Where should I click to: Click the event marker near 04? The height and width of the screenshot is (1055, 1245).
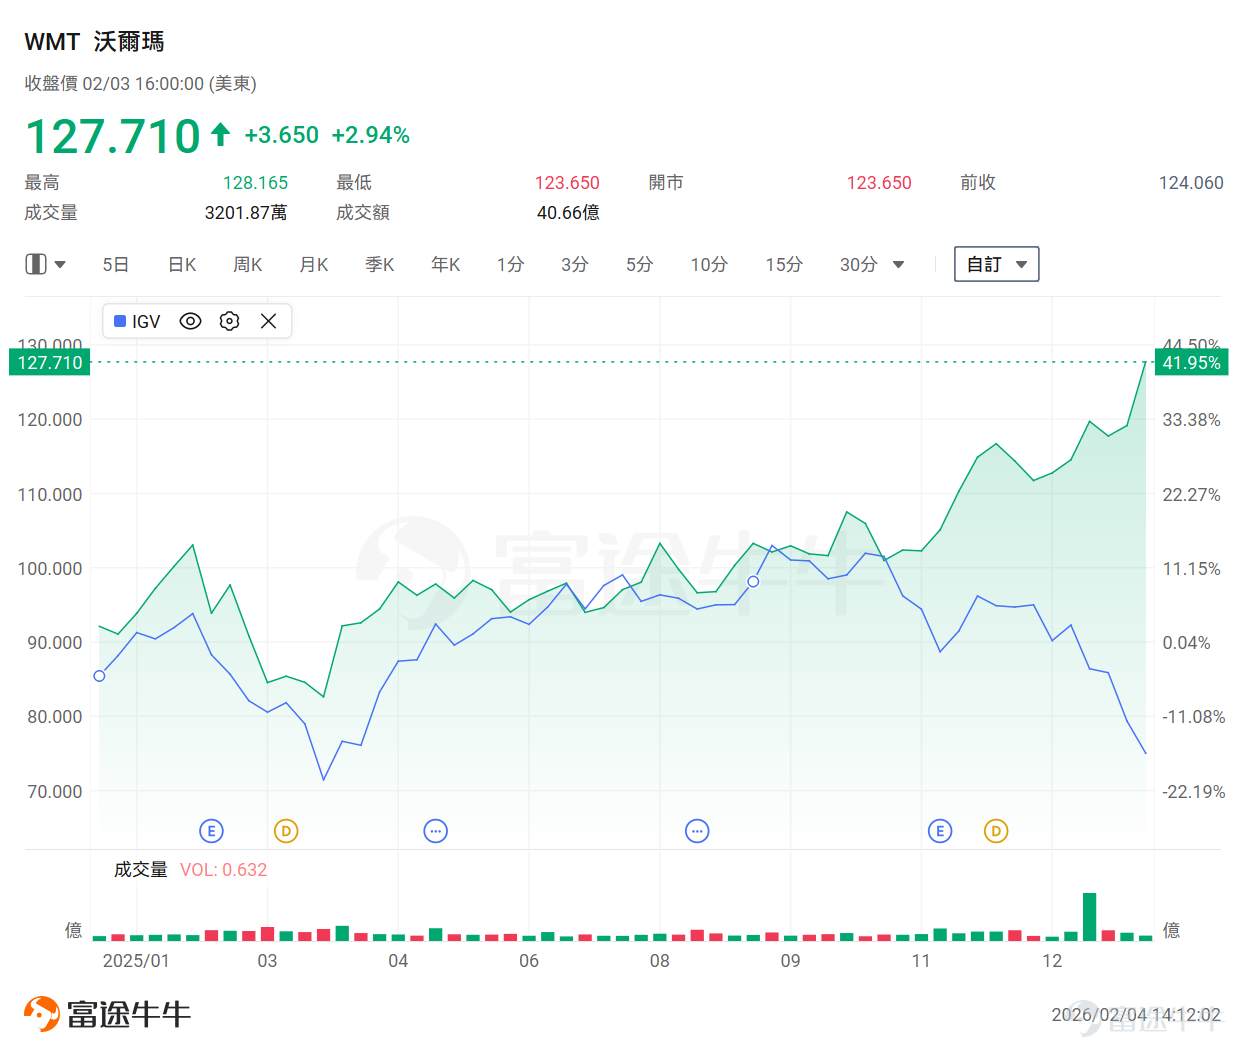[x=436, y=831]
